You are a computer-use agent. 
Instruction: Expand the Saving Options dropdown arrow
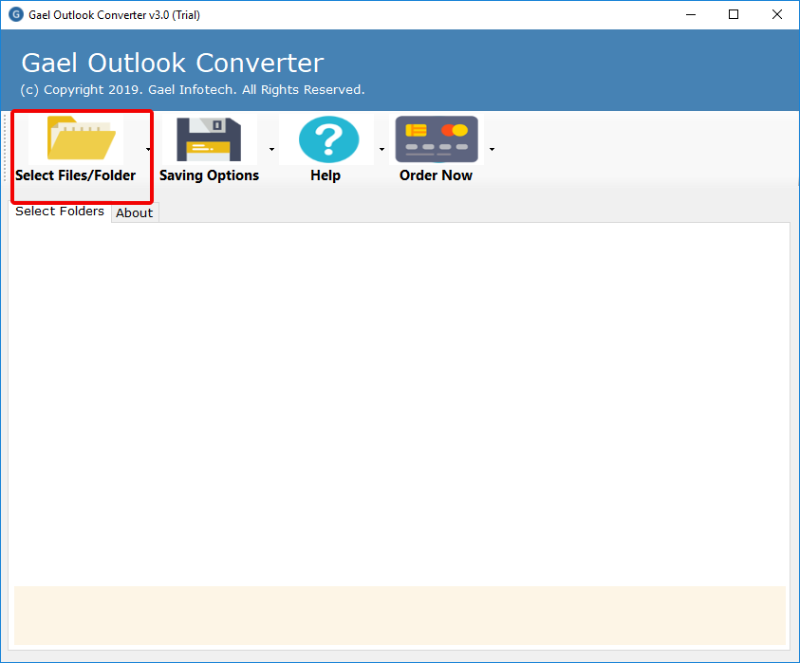tap(271, 150)
